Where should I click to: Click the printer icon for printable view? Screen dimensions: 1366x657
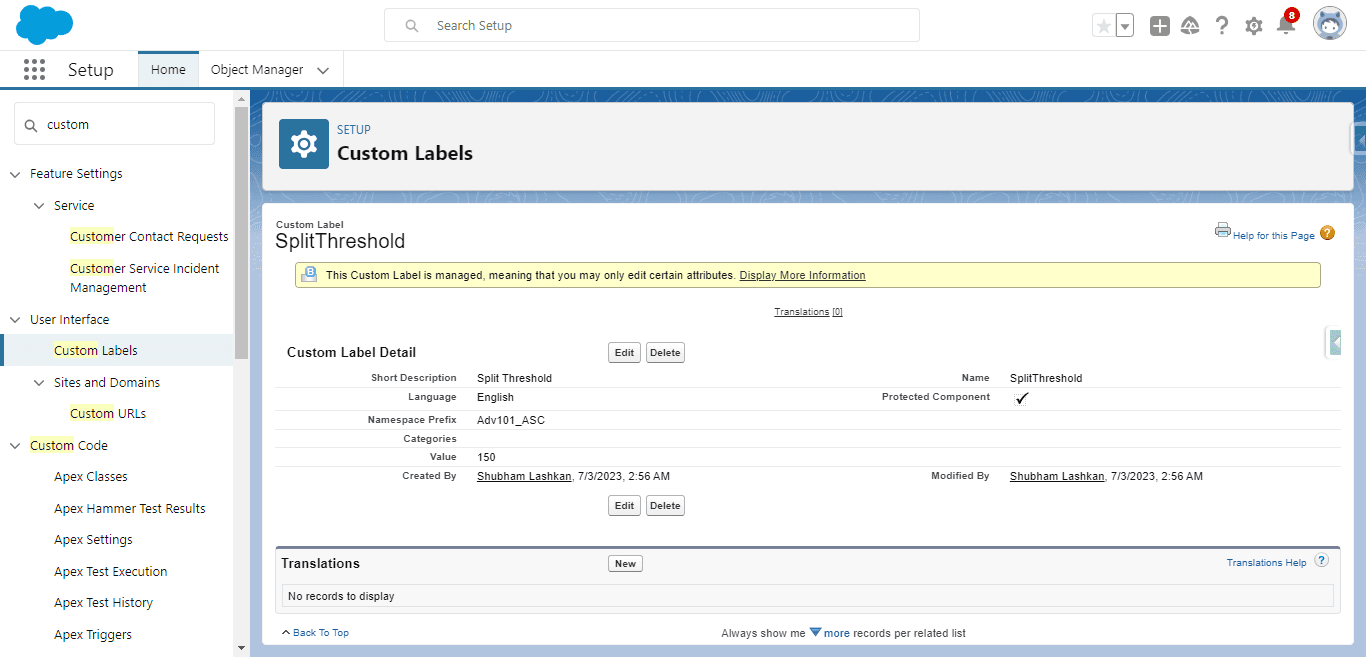point(1222,230)
